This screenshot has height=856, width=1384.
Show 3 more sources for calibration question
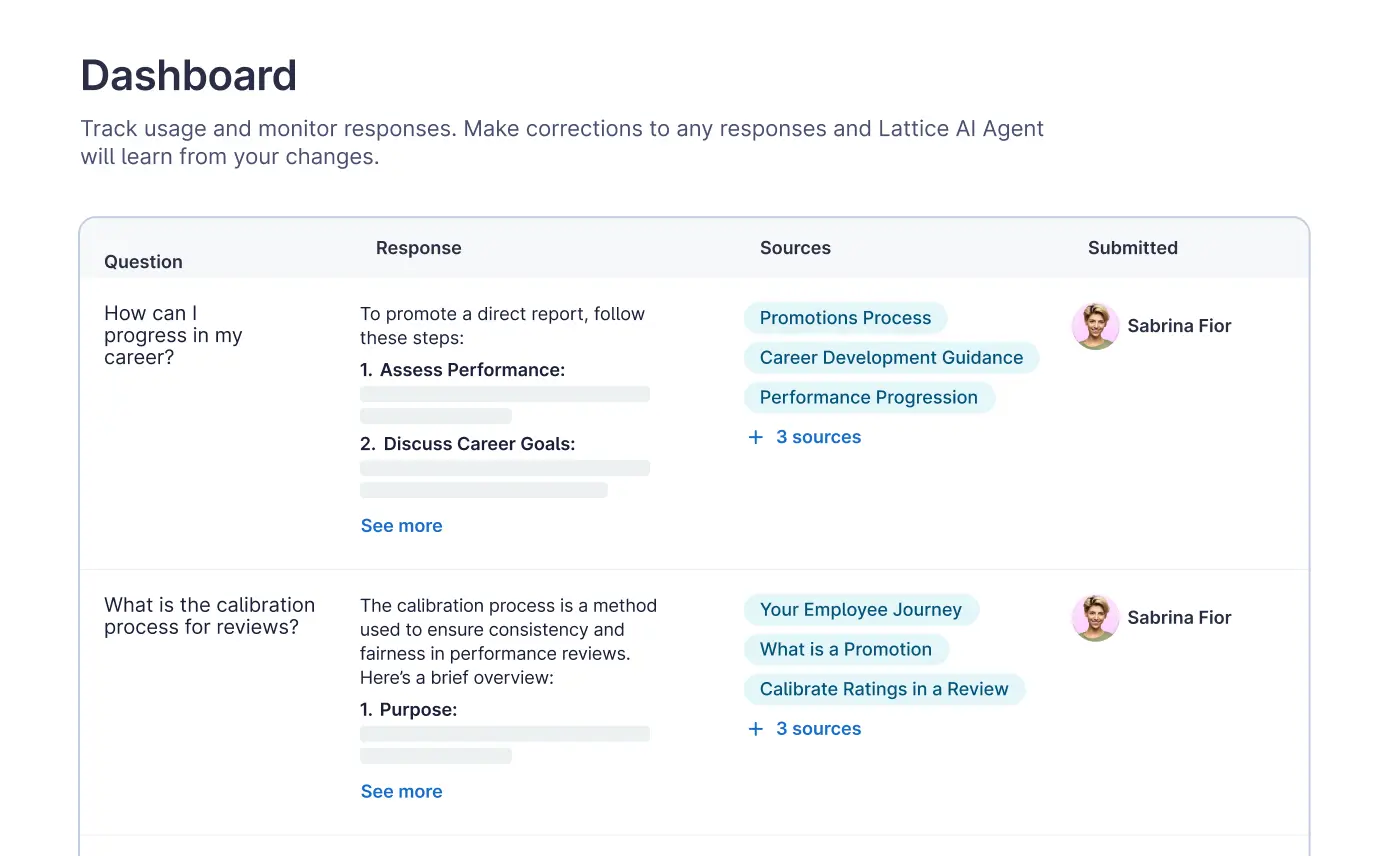tap(818, 729)
